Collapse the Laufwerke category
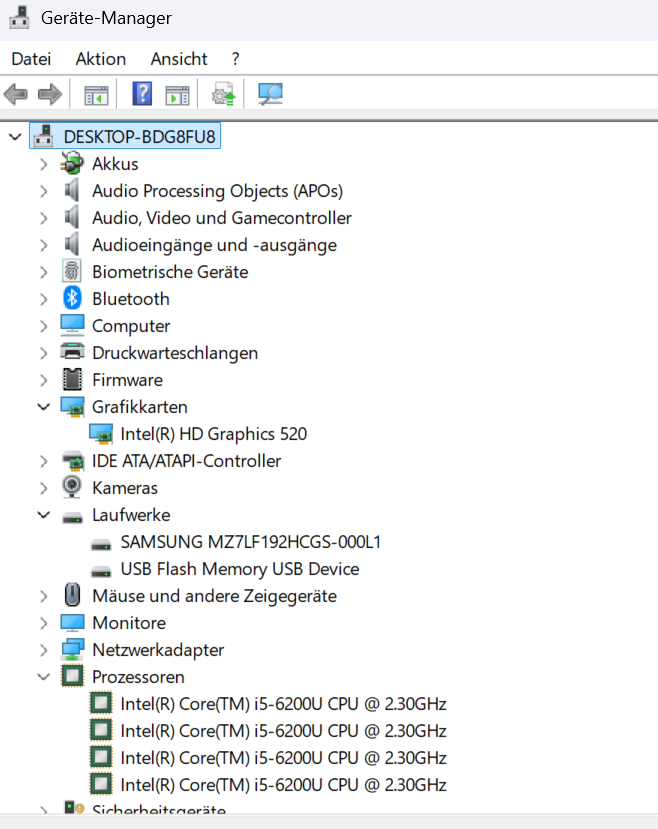The image size is (658, 829). pos(43,515)
